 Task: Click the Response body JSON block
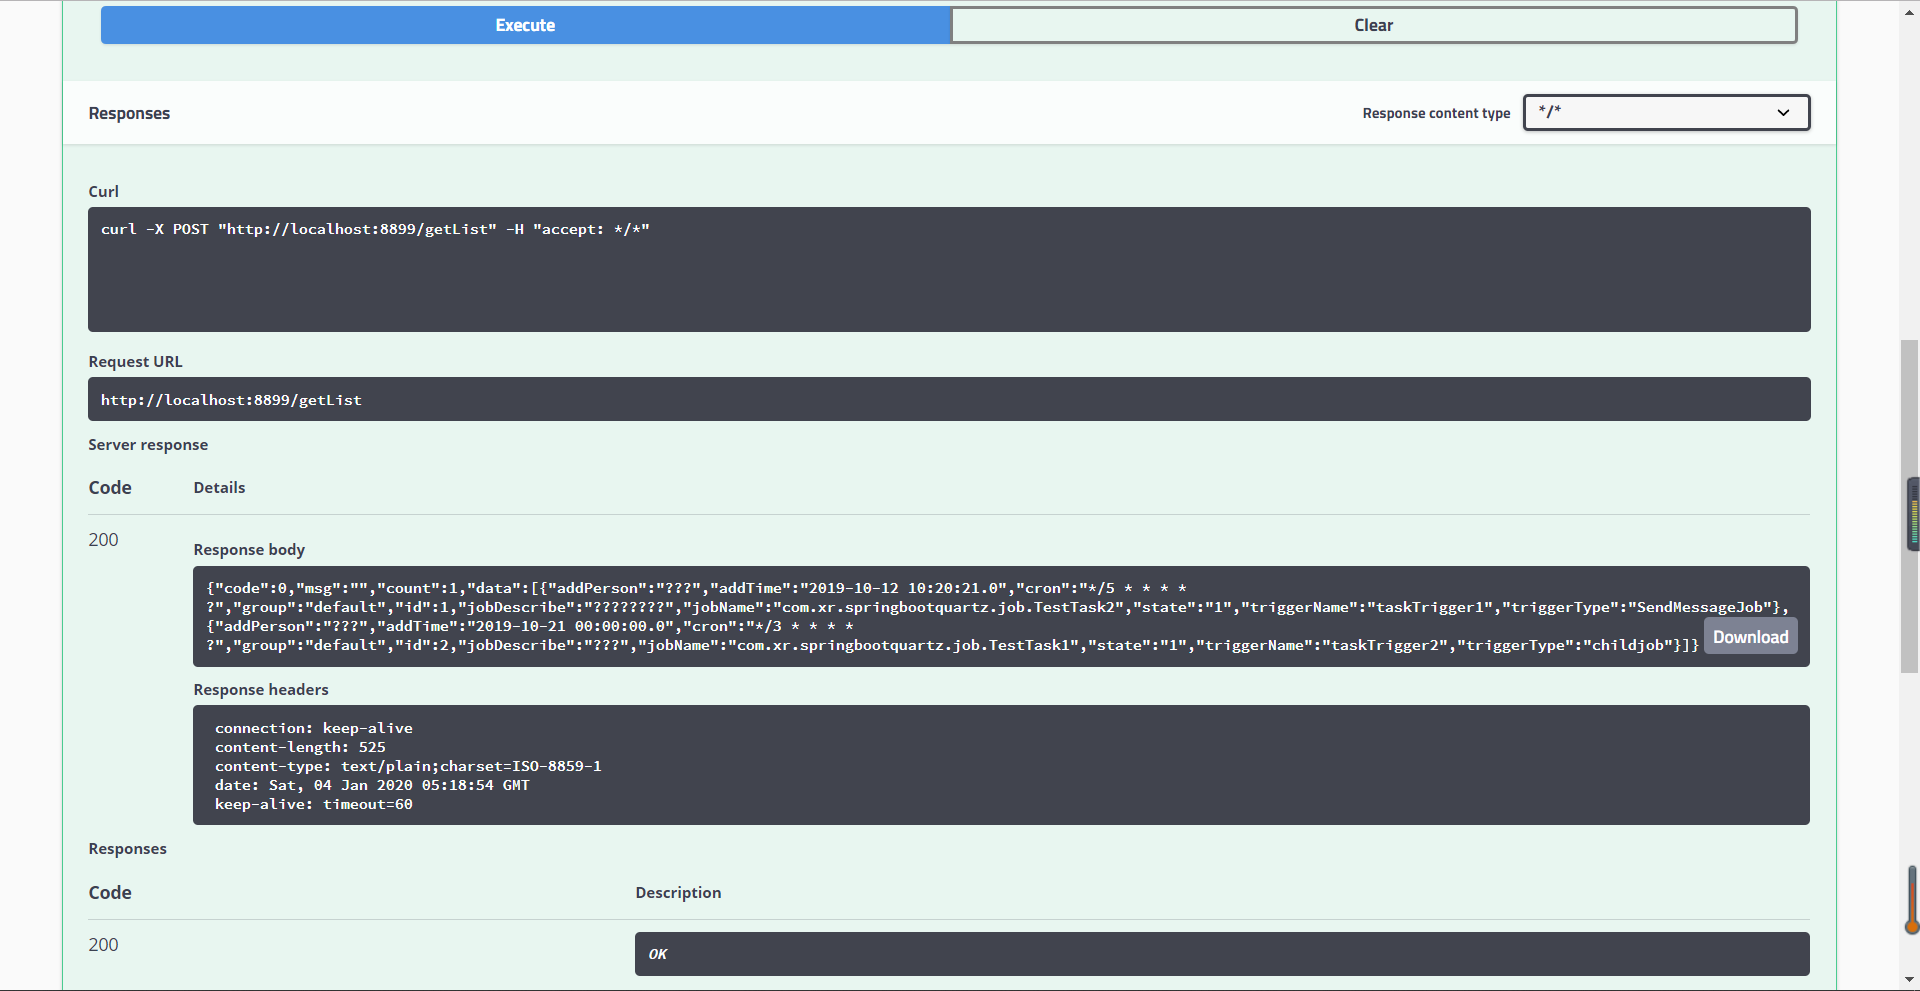click(x=1001, y=617)
